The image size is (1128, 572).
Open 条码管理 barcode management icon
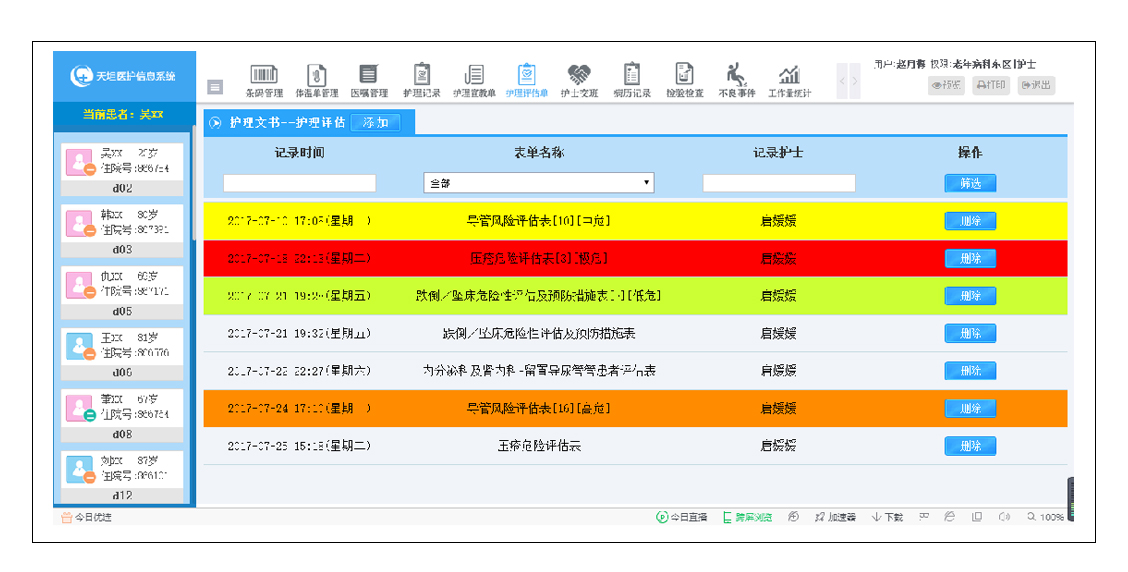[264, 75]
